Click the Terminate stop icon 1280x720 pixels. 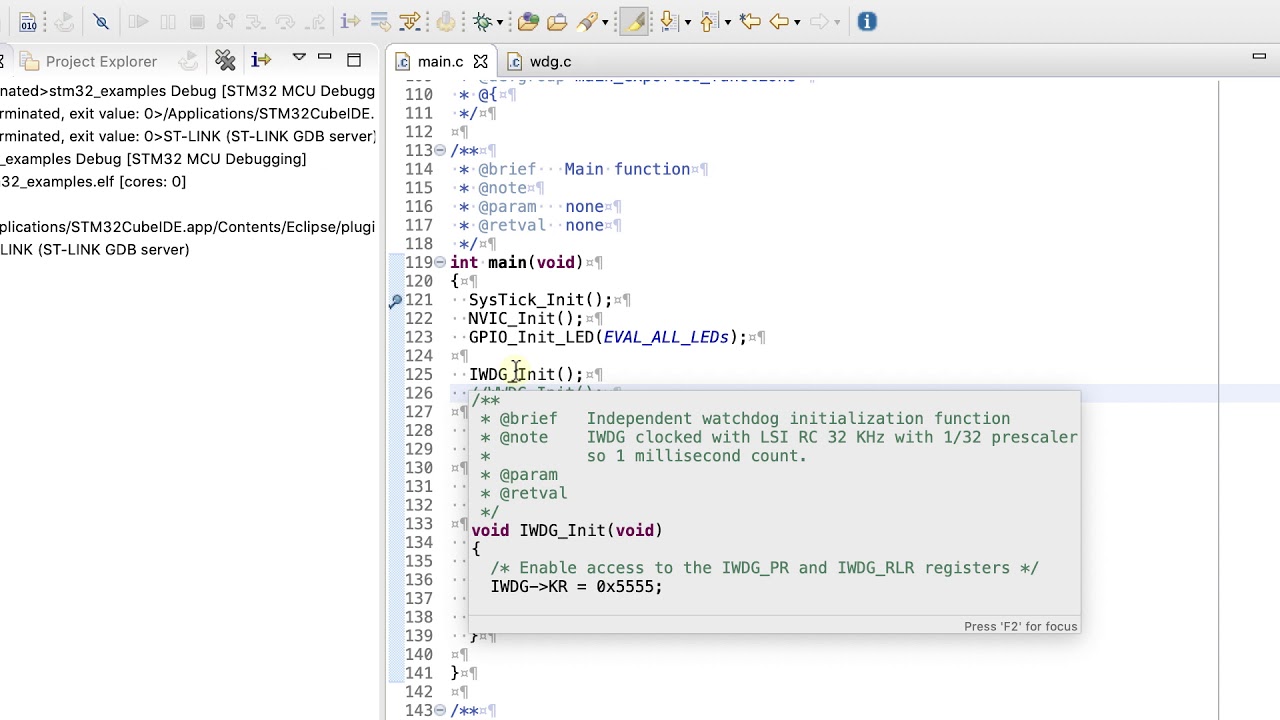coord(197,22)
